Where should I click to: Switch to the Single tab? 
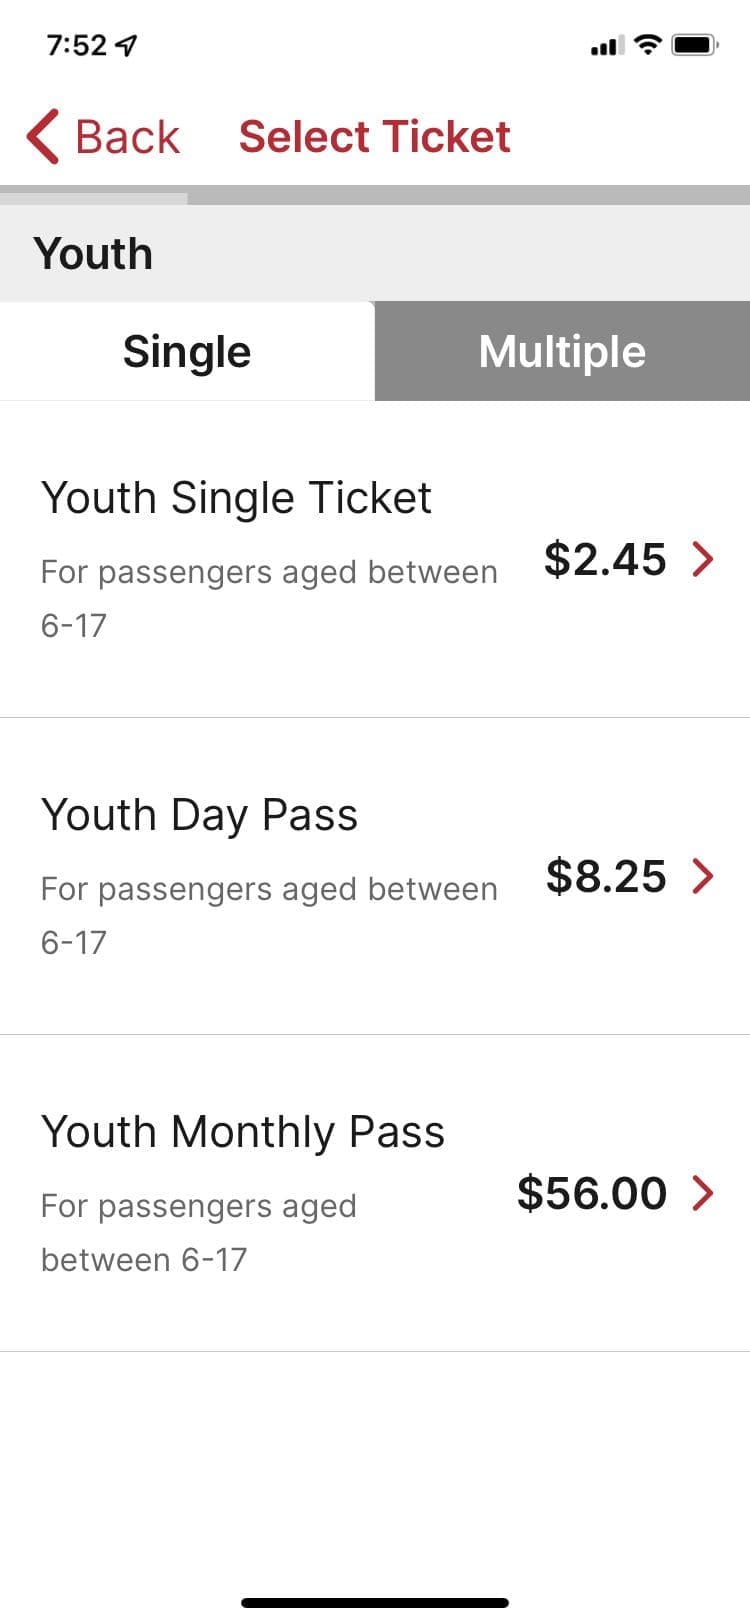pyautogui.click(x=187, y=352)
